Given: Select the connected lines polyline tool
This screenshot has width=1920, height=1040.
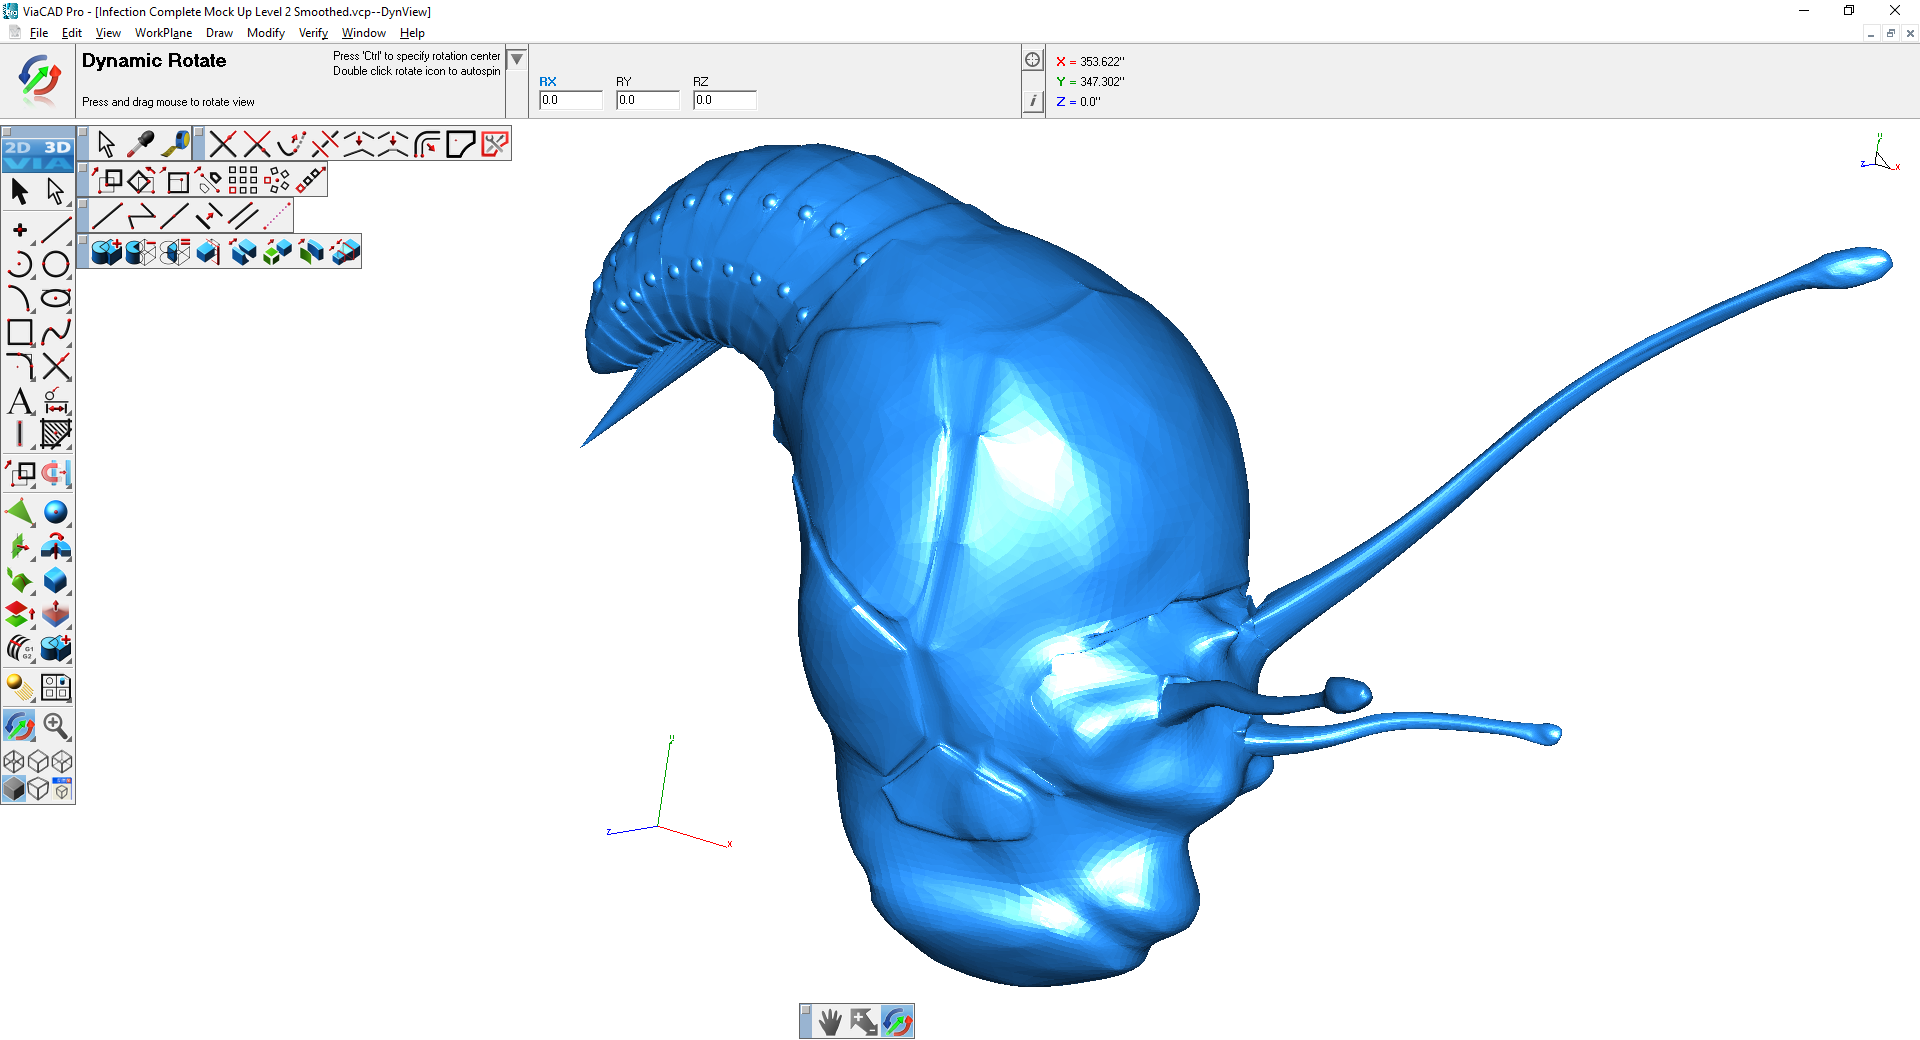Looking at the screenshot, I should tap(141, 215).
